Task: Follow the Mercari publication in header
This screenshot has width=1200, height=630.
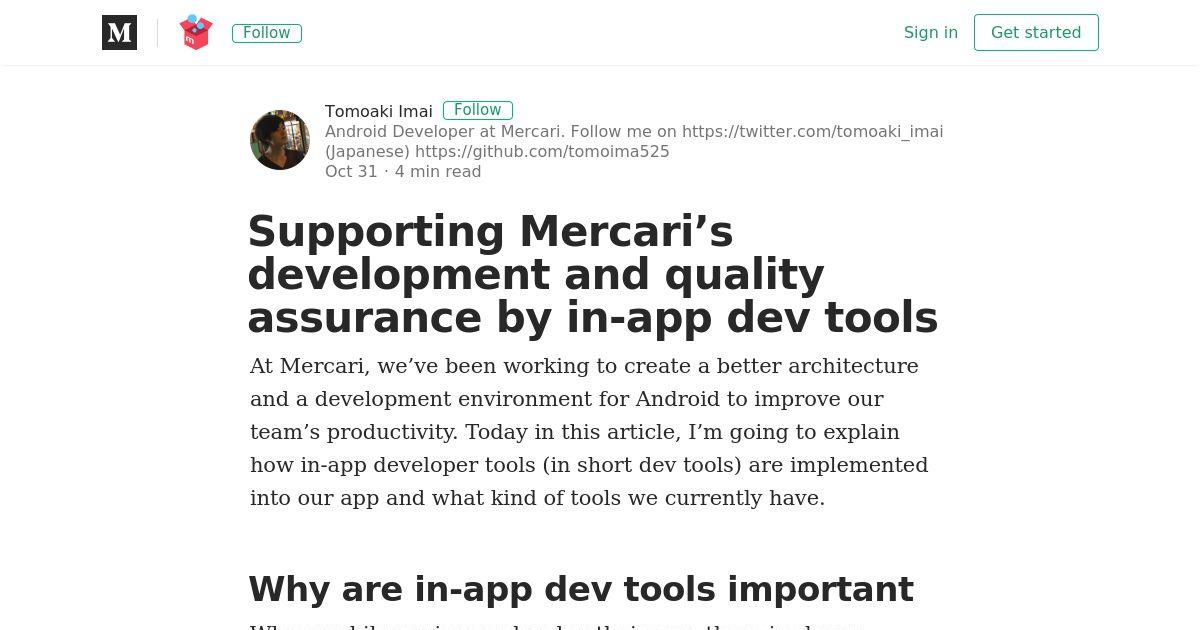Action: tap(267, 33)
